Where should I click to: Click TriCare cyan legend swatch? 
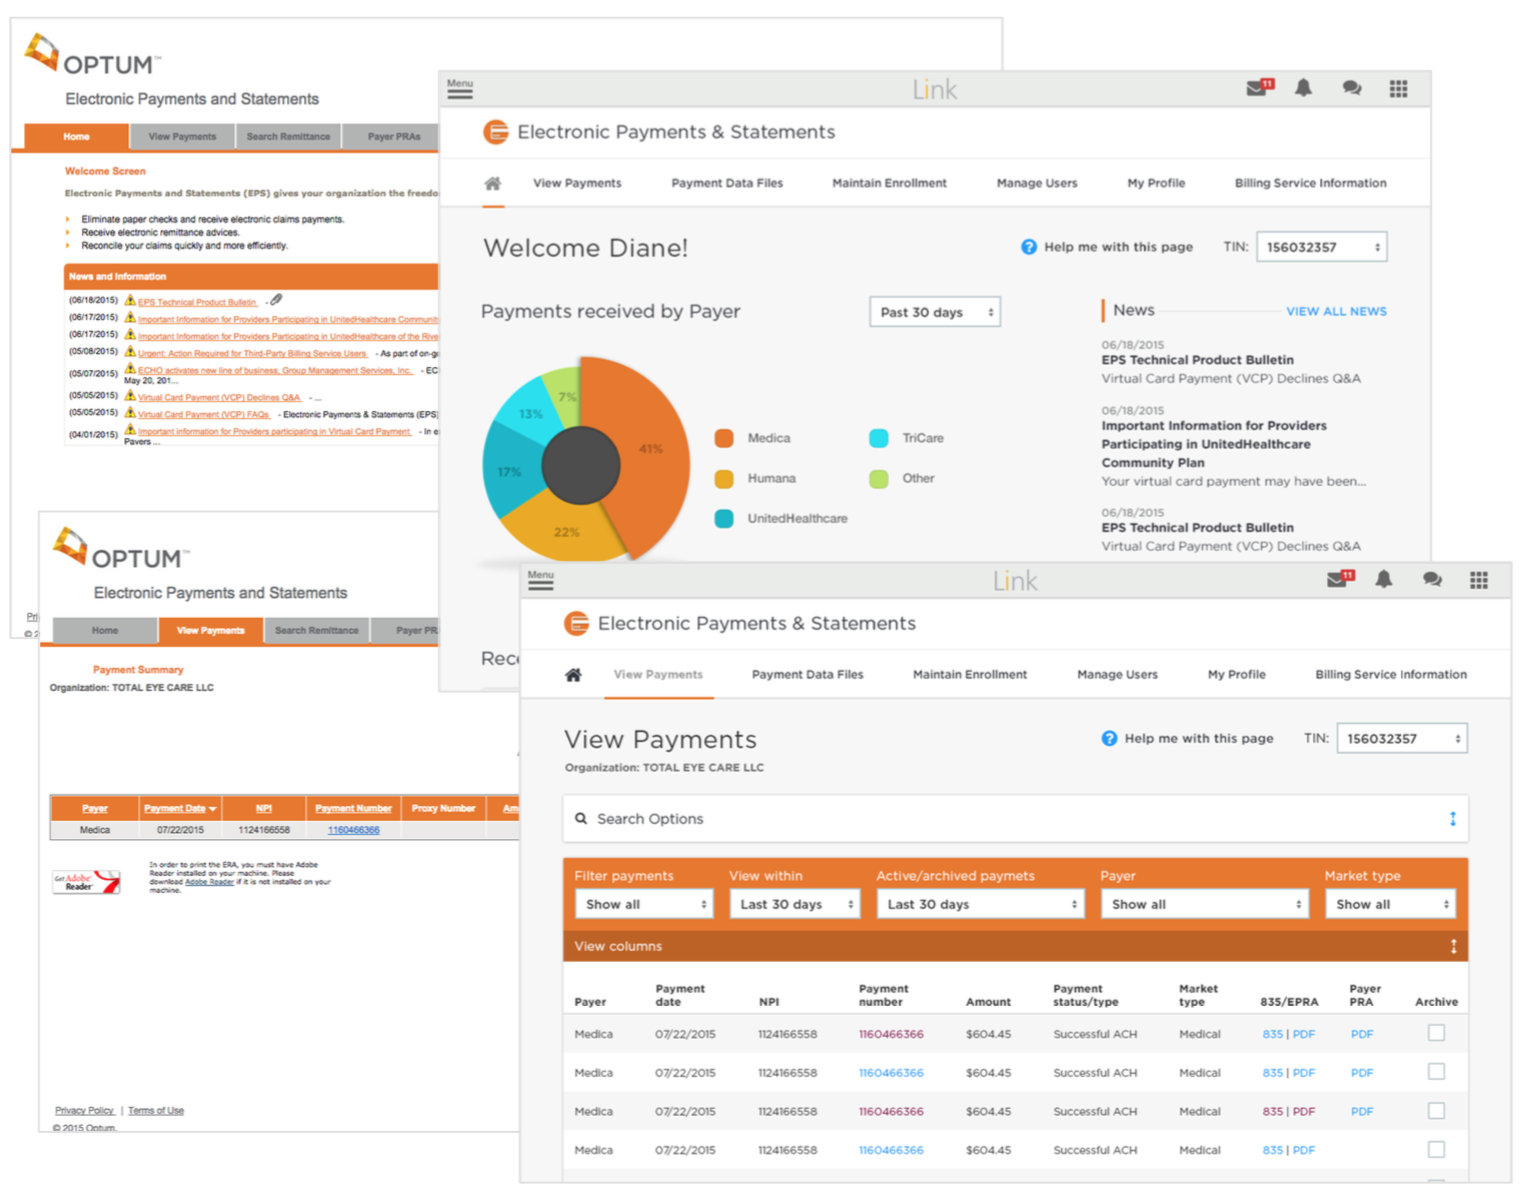pyautogui.click(x=879, y=438)
